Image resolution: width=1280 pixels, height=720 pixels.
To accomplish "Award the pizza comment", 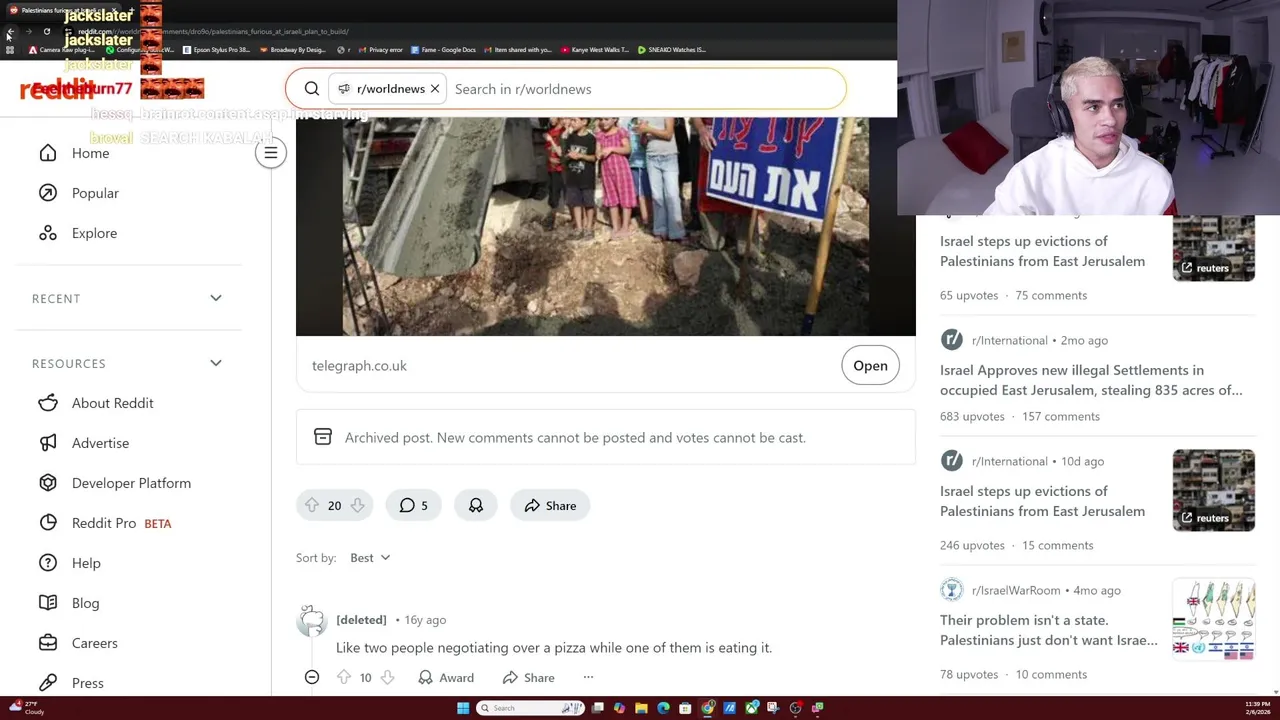I will [x=446, y=678].
